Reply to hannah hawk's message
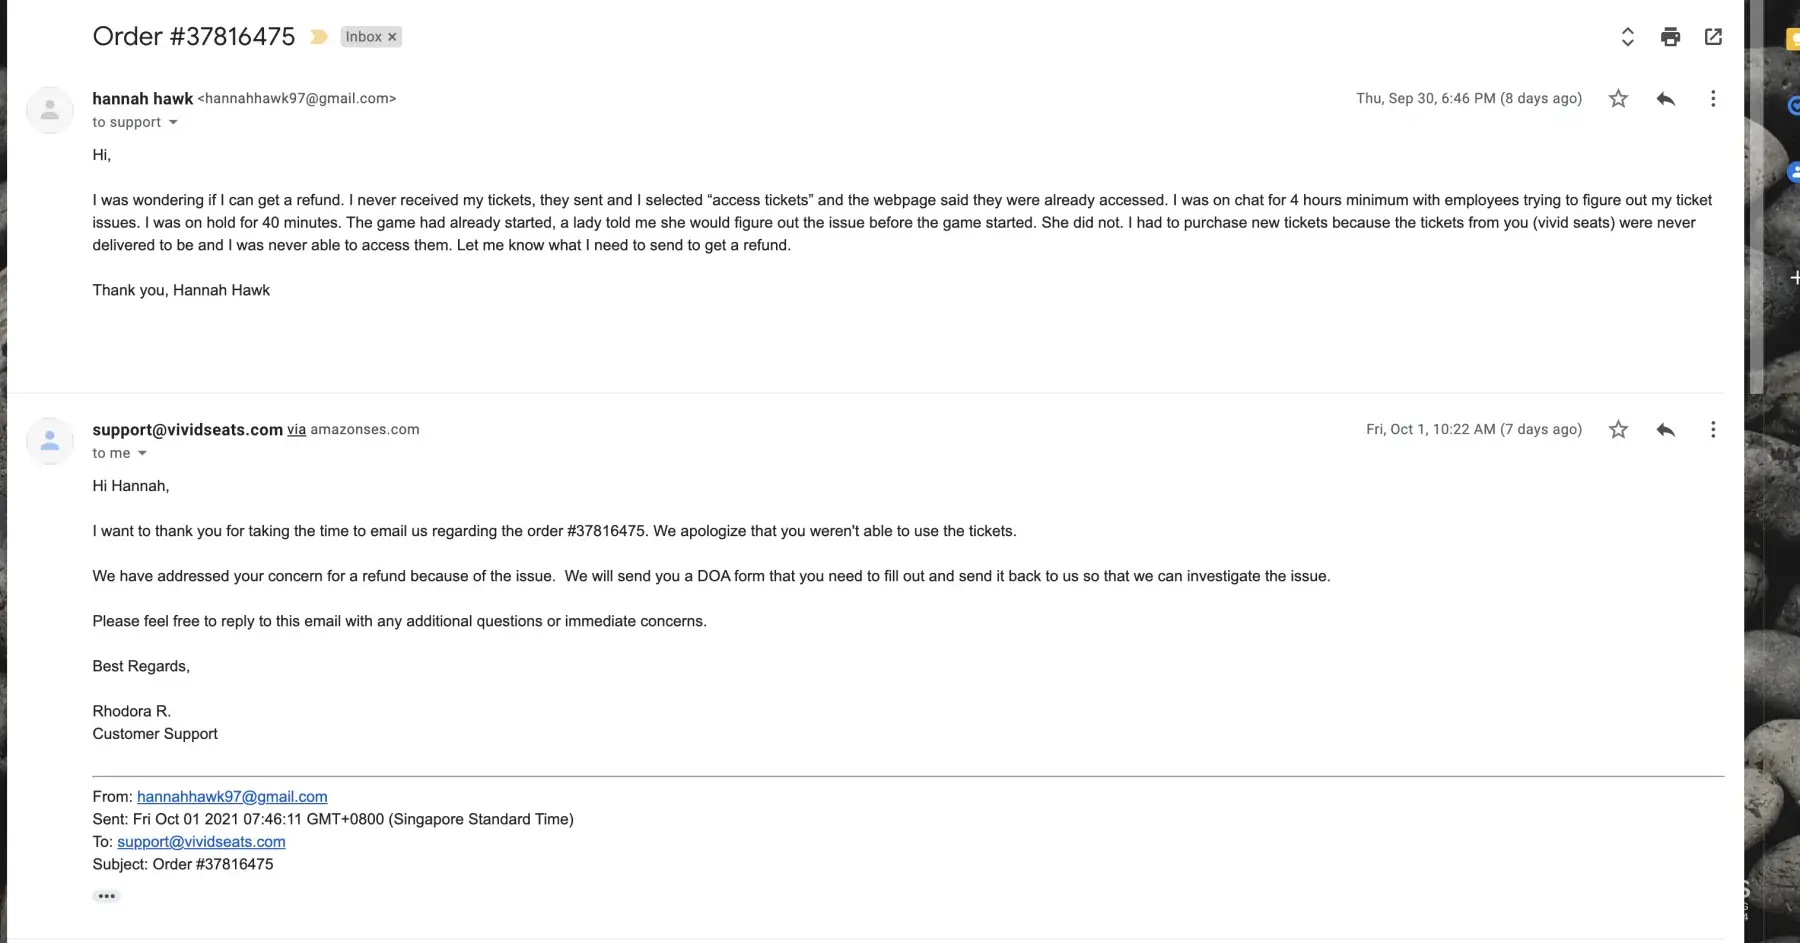Screen dimensions: 1800x943 (1665, 99)
